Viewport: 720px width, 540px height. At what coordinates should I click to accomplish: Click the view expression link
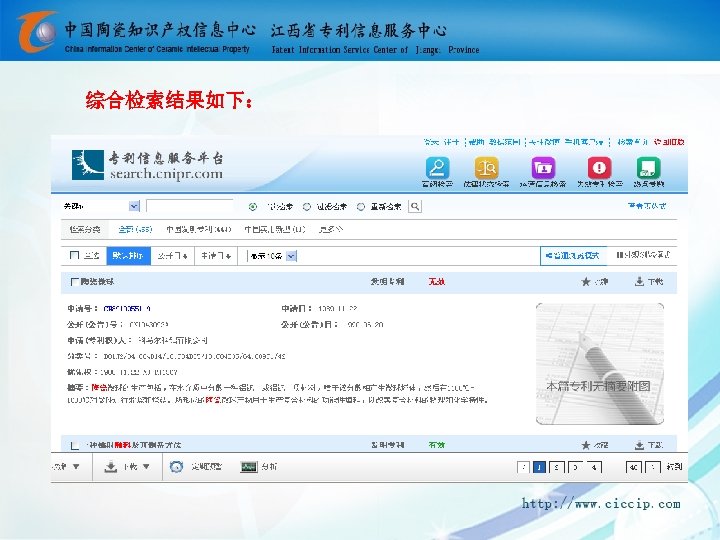647,206
